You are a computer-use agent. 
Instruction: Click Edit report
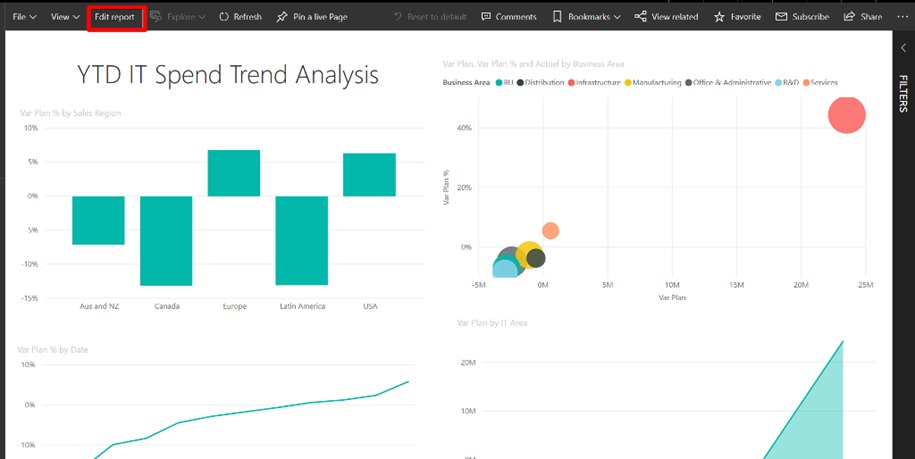point(115,17)
